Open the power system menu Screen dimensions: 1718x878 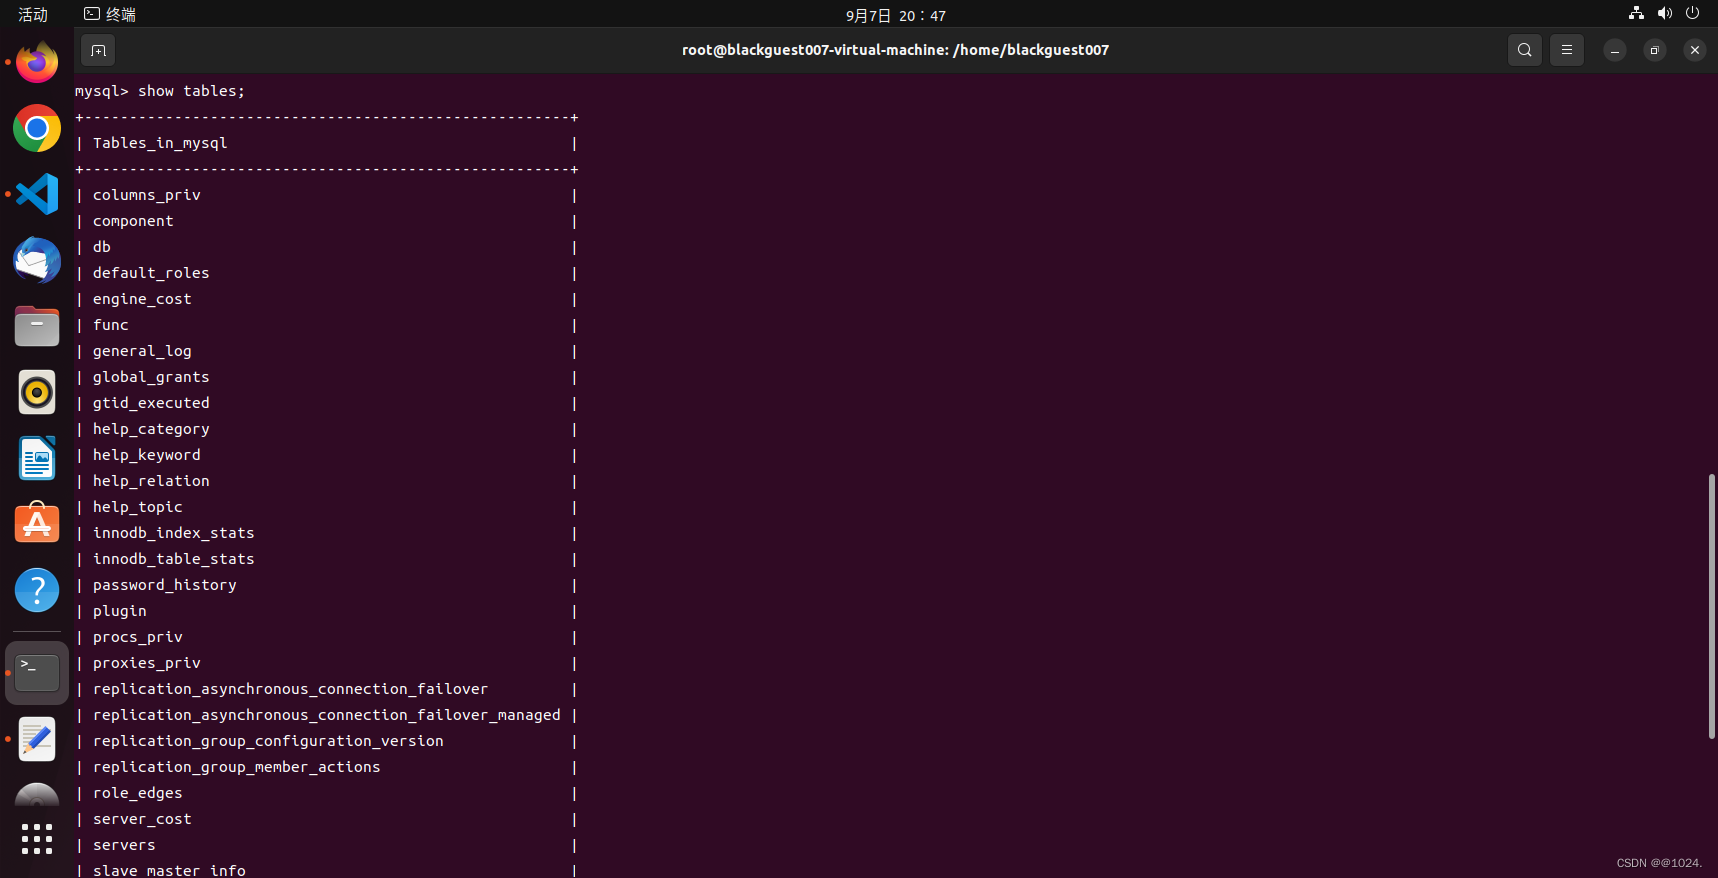pos(1692,13)
